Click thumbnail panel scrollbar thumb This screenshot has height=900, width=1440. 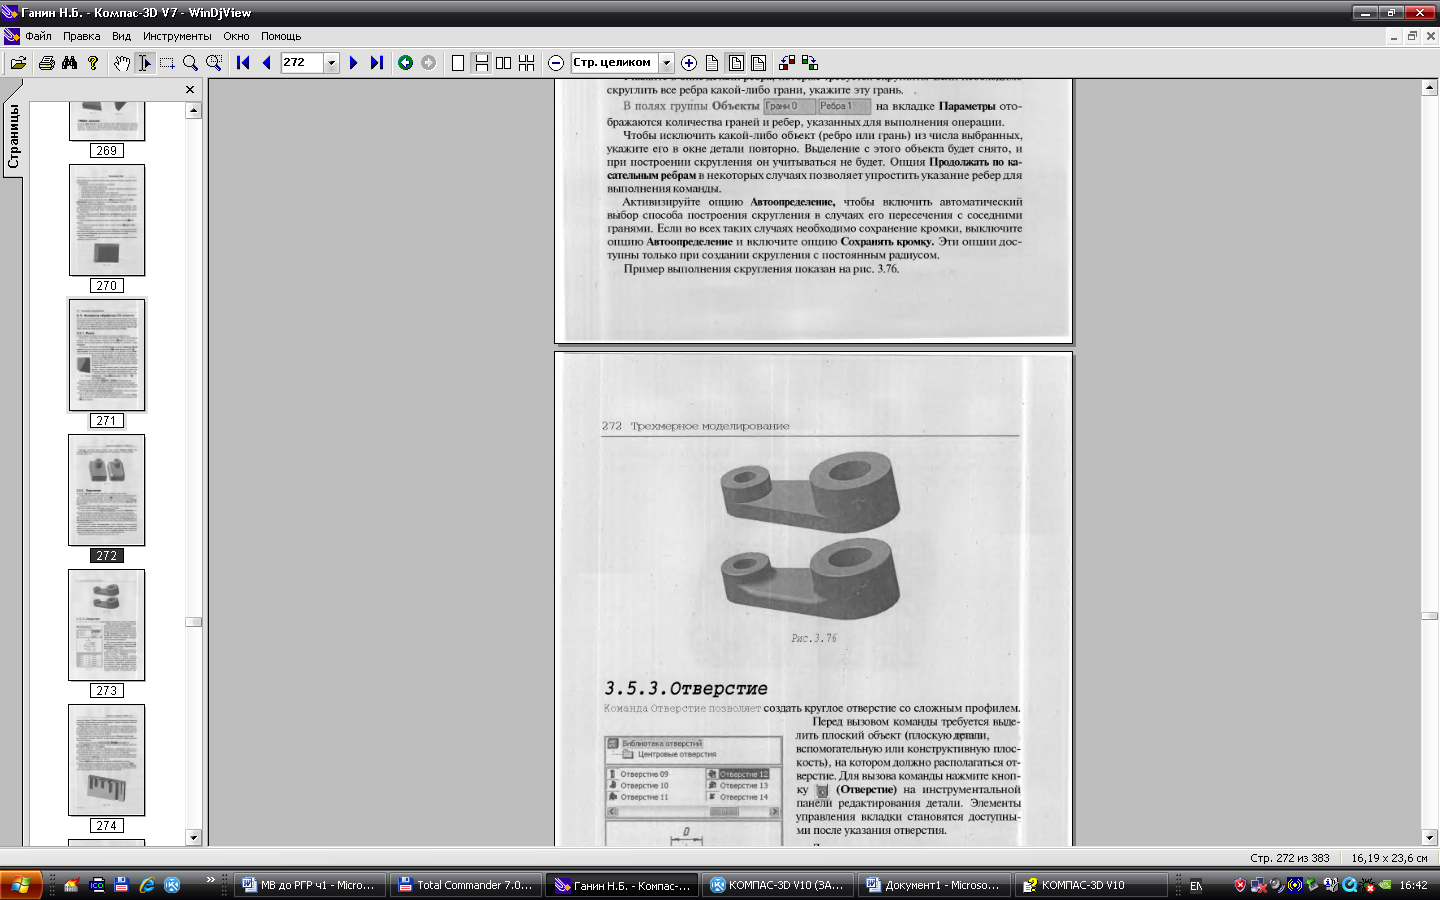coord(194,622)
